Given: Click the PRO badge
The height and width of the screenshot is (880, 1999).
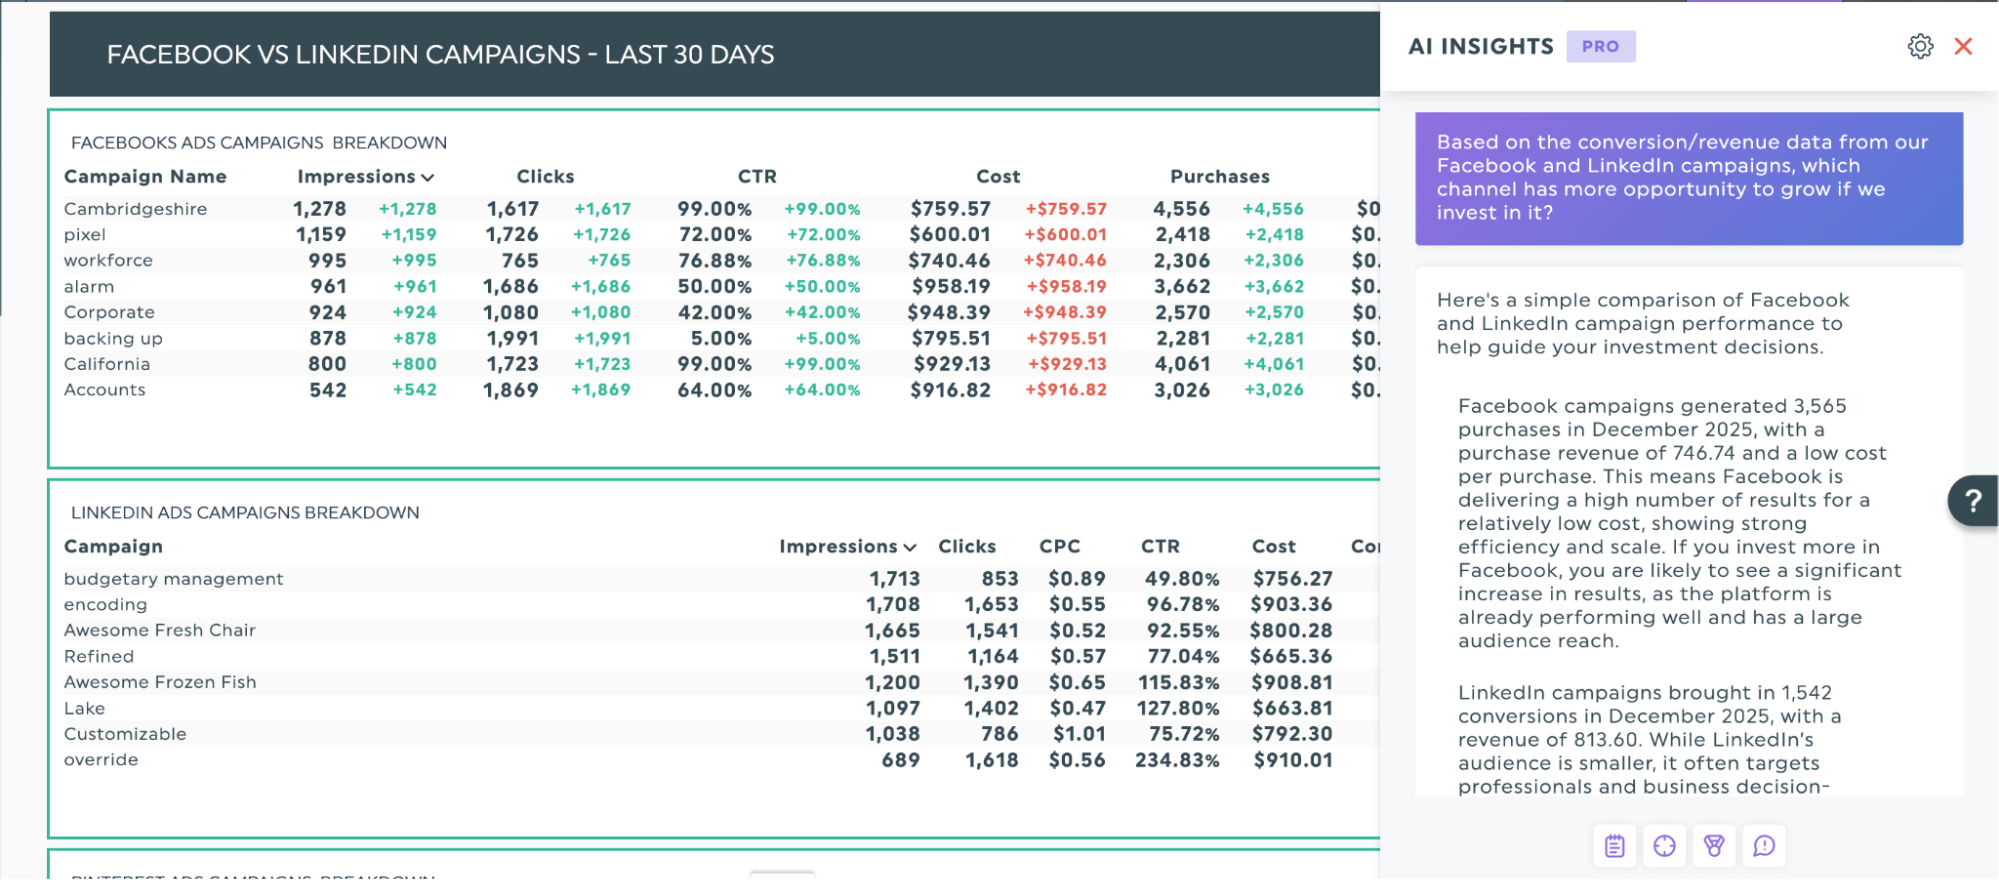Looking at the screenshot, I should 1600,47.
